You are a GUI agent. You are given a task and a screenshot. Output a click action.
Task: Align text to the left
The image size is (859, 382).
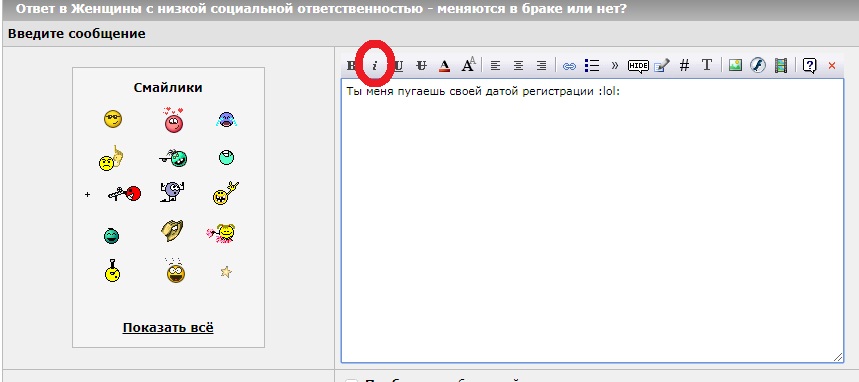point(495,66)
